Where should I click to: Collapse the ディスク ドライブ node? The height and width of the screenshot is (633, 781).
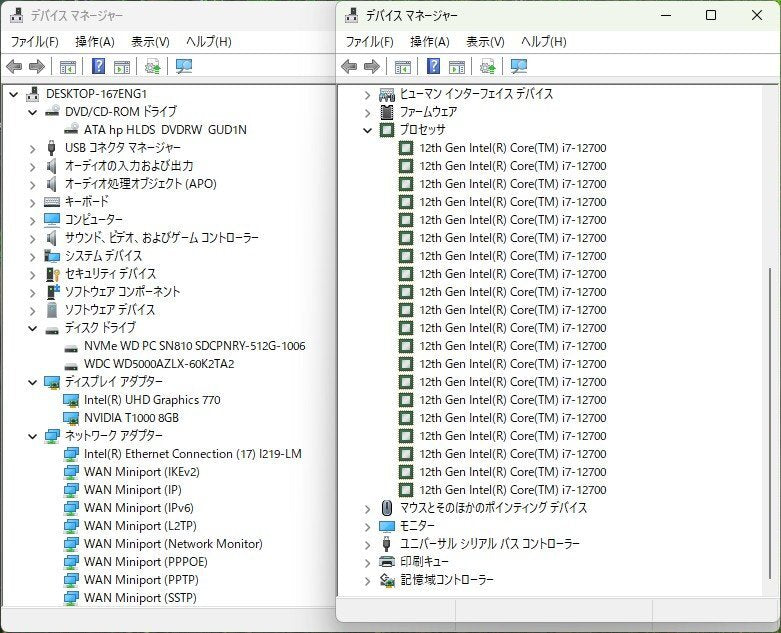33,328
